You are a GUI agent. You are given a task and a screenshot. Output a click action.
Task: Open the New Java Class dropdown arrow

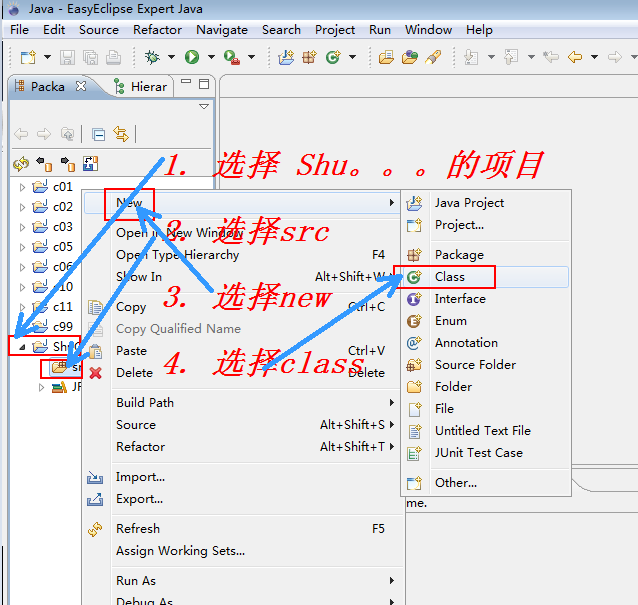click(352, 57)
